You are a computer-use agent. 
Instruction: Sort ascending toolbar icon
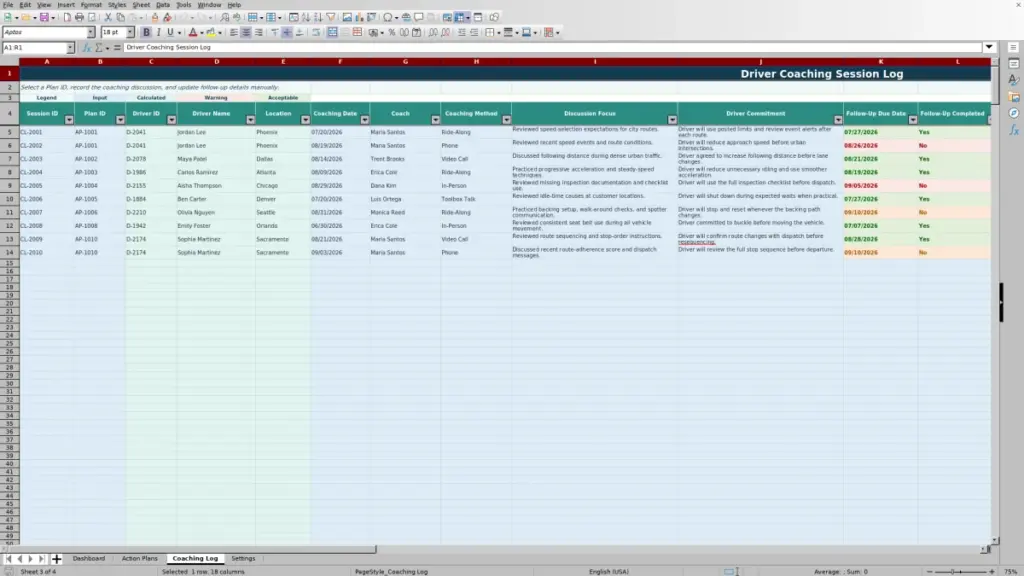[x=306, y=17]
